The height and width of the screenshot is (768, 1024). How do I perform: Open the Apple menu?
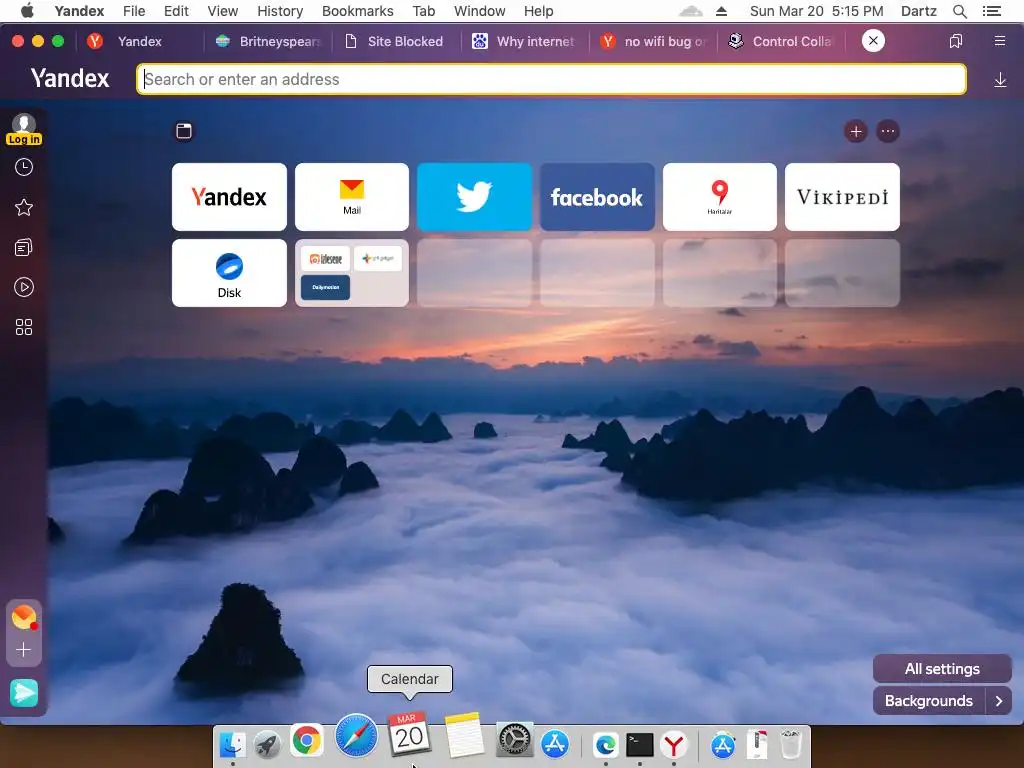[x=27, y=10]
